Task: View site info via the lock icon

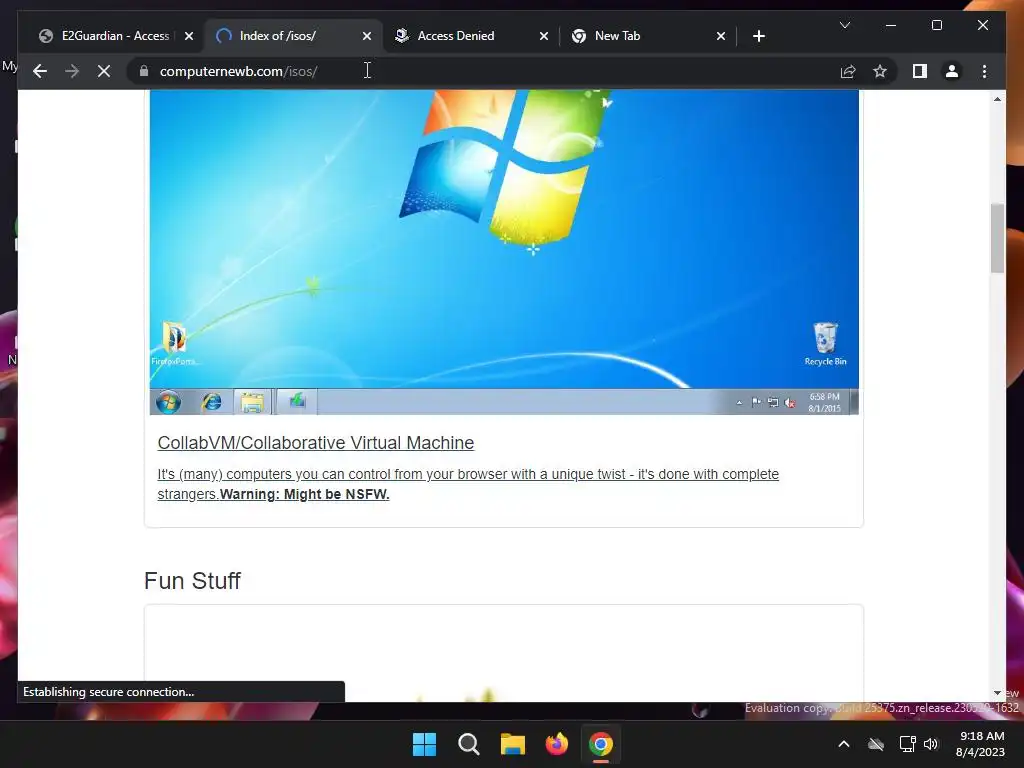Action: tap(144, 71)
